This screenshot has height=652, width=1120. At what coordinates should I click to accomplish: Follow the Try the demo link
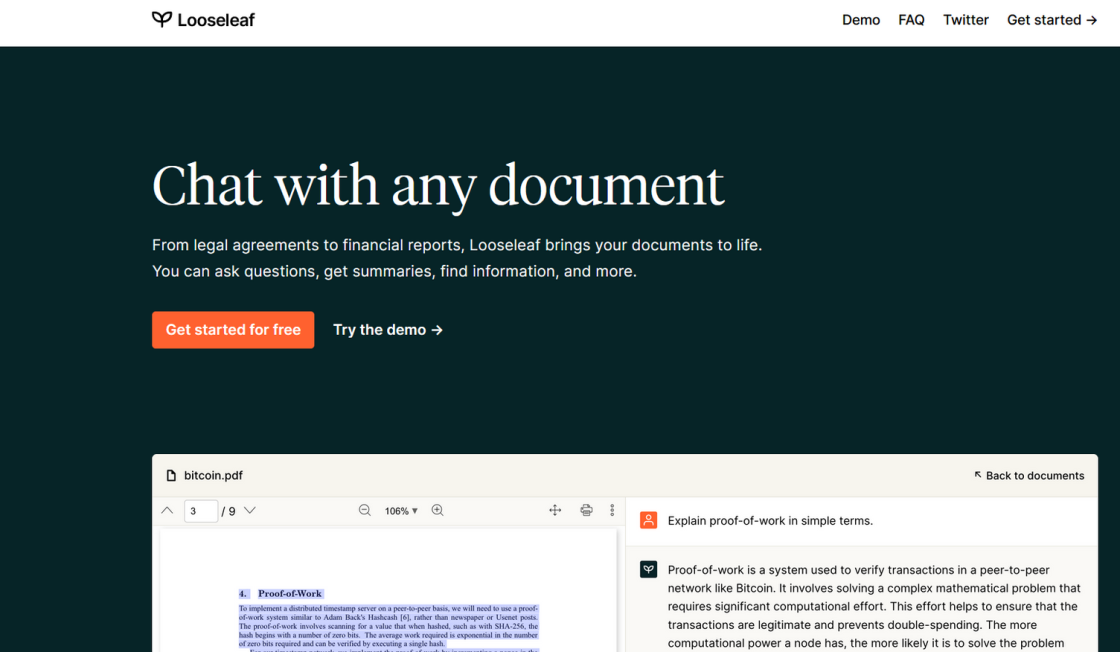pyautogui.click(x=388, y=330)
